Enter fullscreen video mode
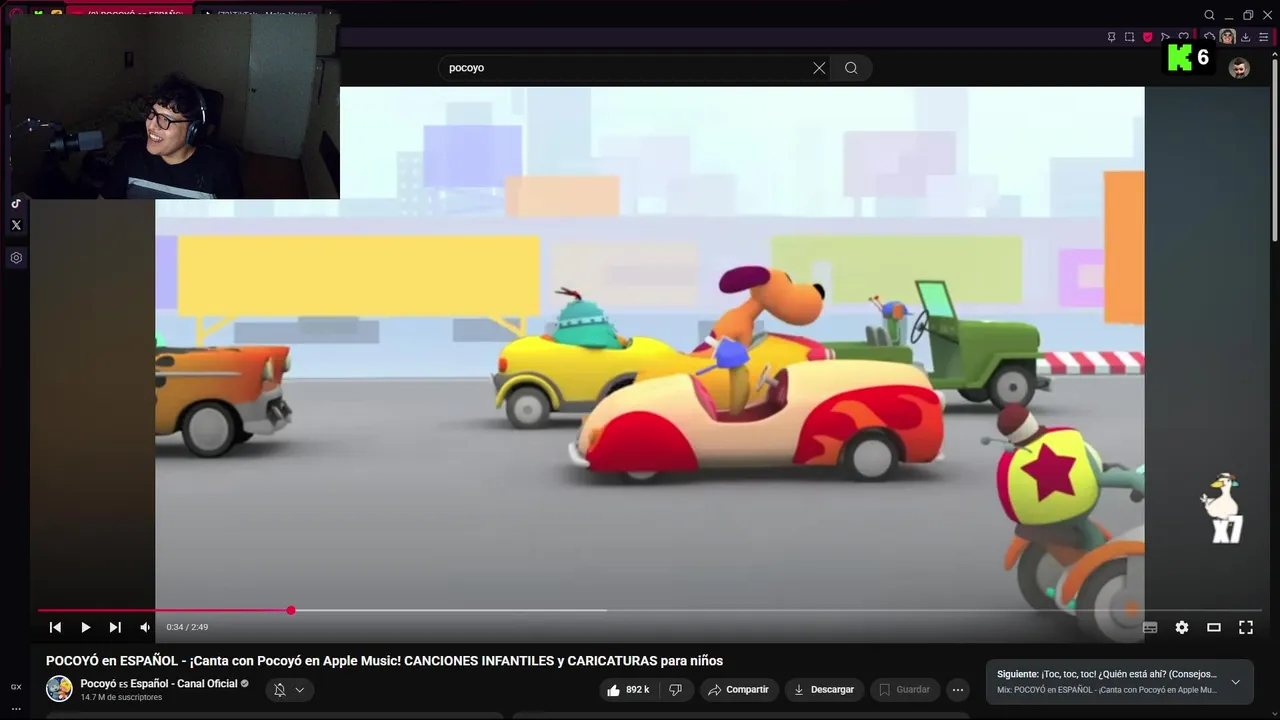The height and width of the screenshot is (720, 1280). coord(1246,627)
